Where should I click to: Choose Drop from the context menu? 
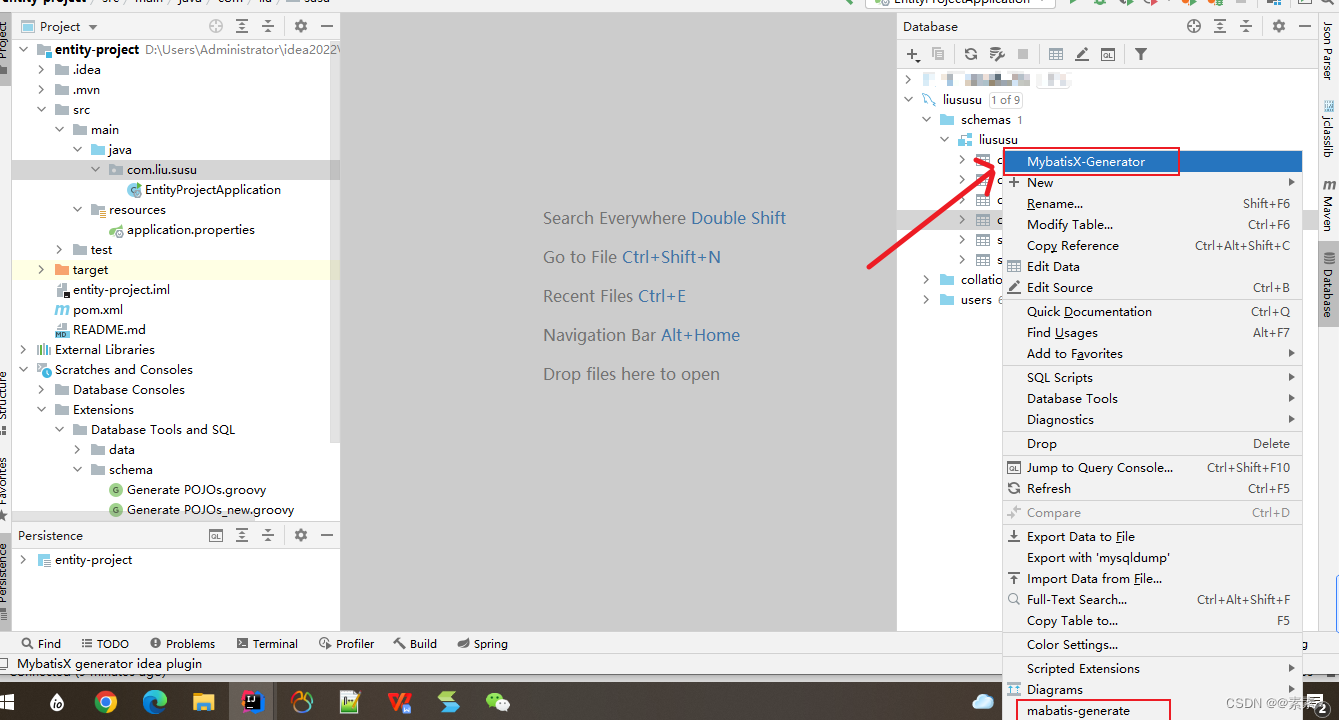pos(1153,444)
